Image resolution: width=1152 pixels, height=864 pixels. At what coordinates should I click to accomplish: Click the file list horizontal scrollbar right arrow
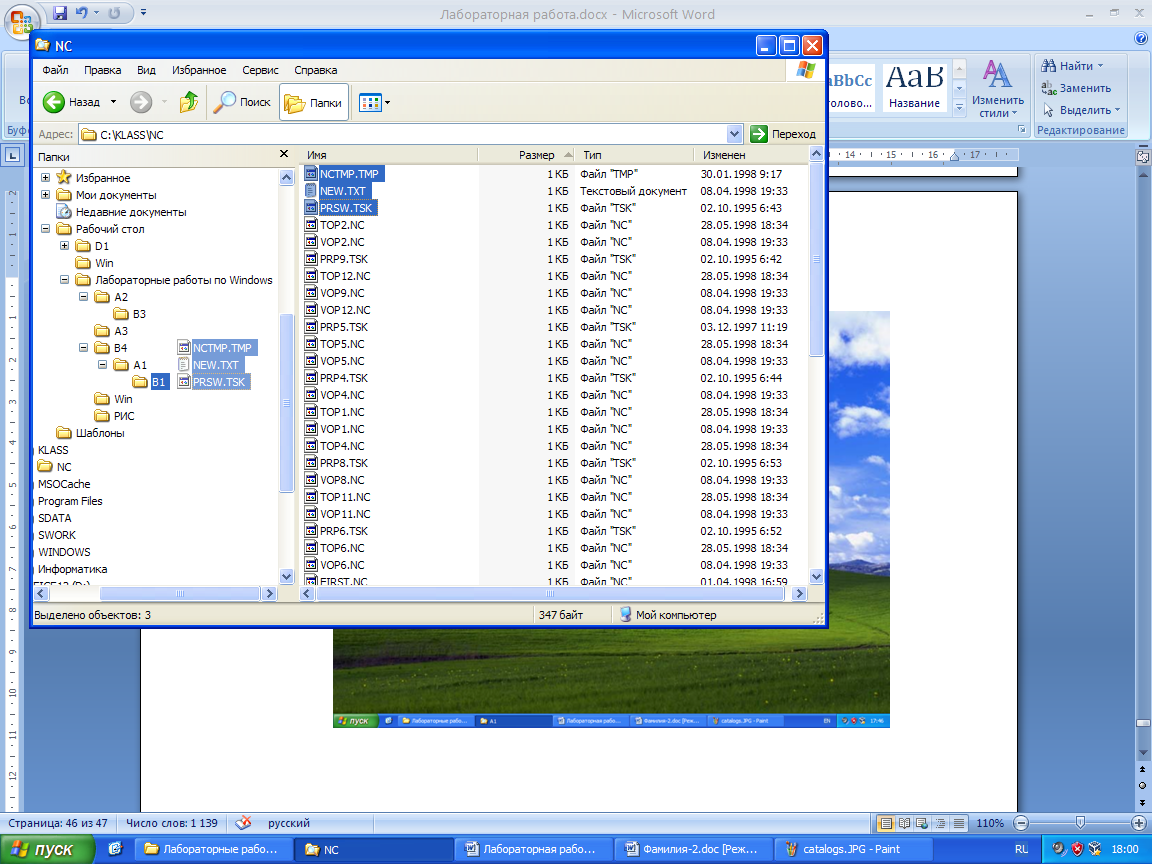[x=799, y=594]
